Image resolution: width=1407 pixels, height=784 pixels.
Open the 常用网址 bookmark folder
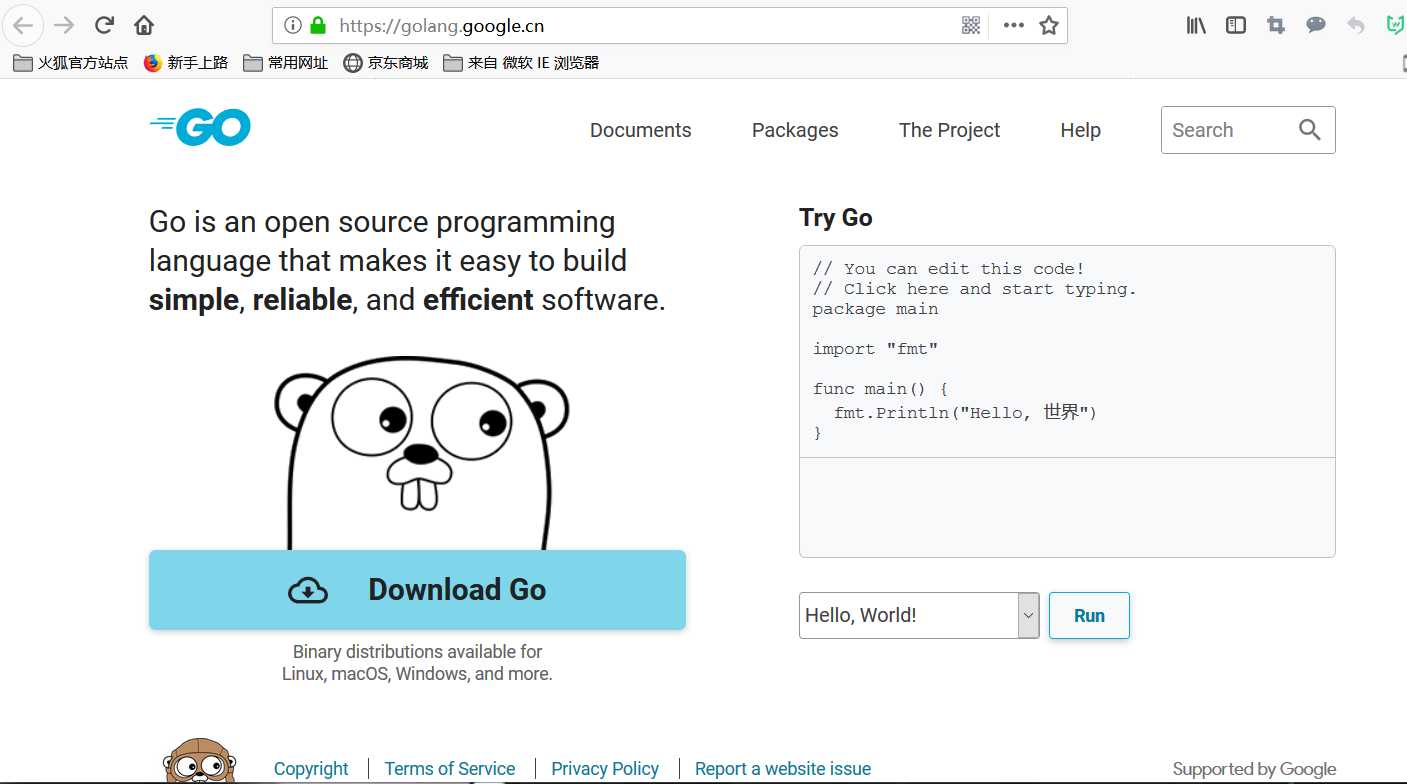click(286, 63)
